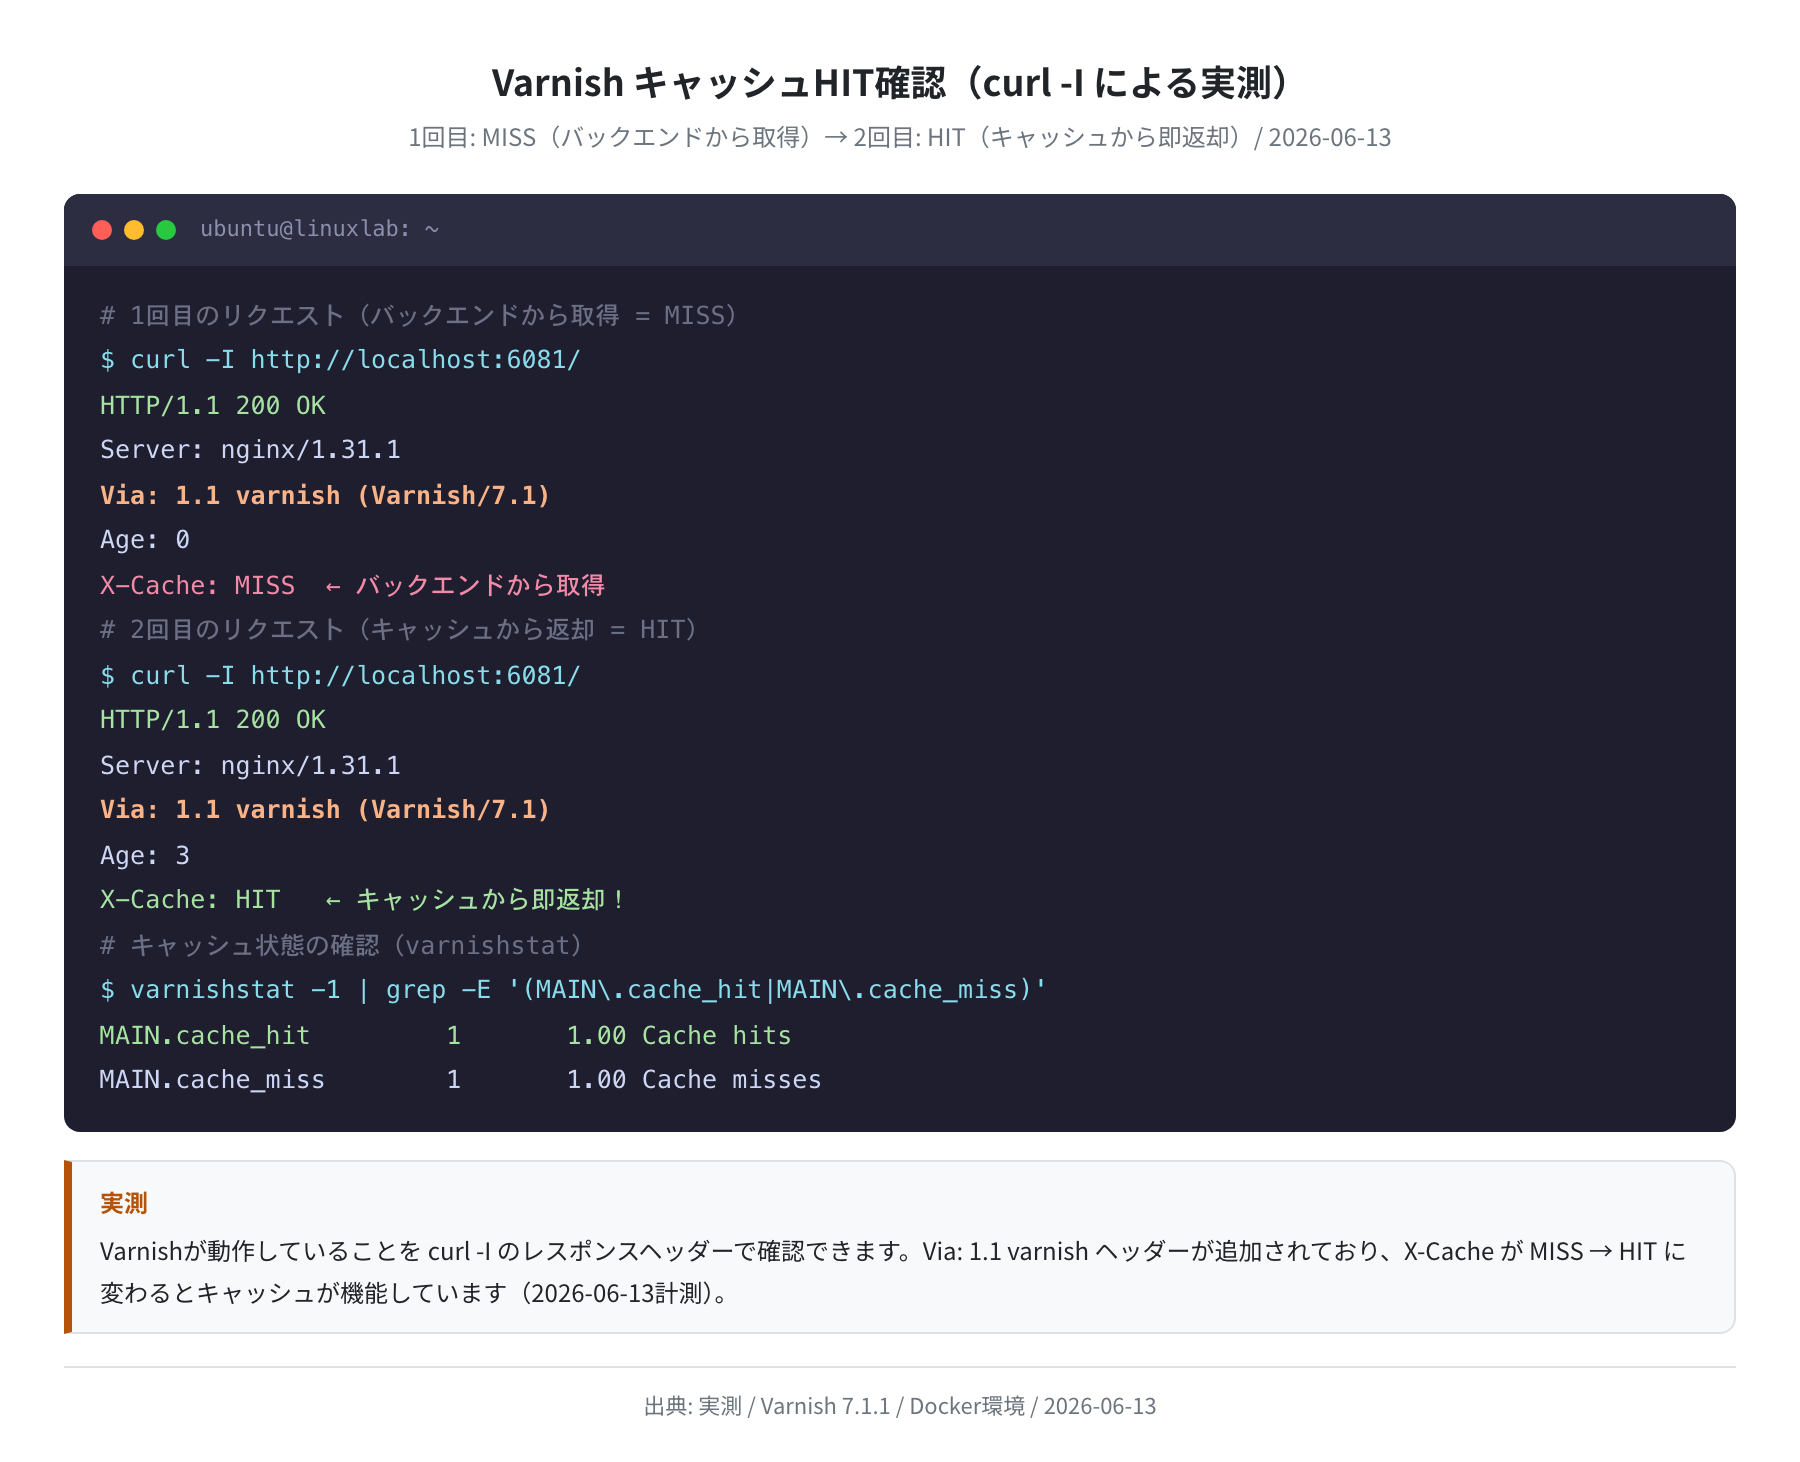
Task: Click the subtitle starting with 1回目: MISS
Action: click(x=899, y=137)
